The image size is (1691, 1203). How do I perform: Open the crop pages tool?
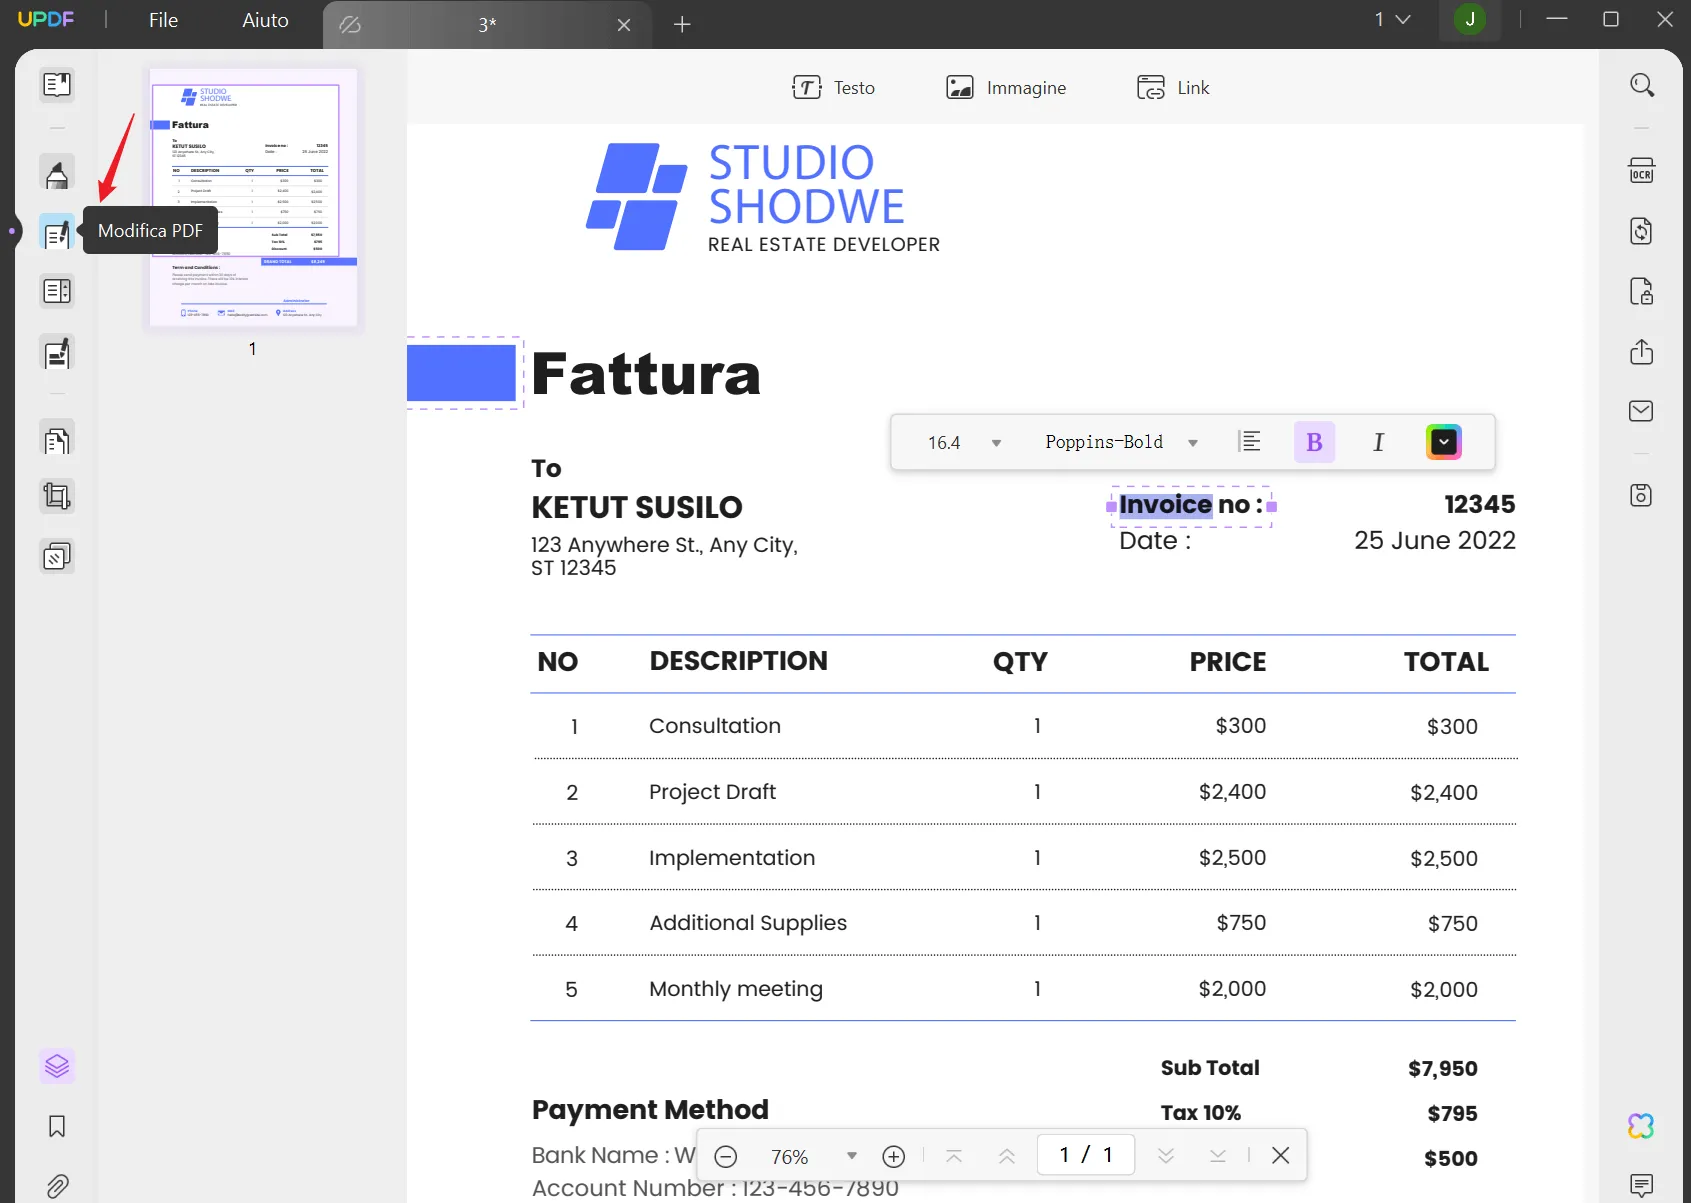[x=57, y=496]
